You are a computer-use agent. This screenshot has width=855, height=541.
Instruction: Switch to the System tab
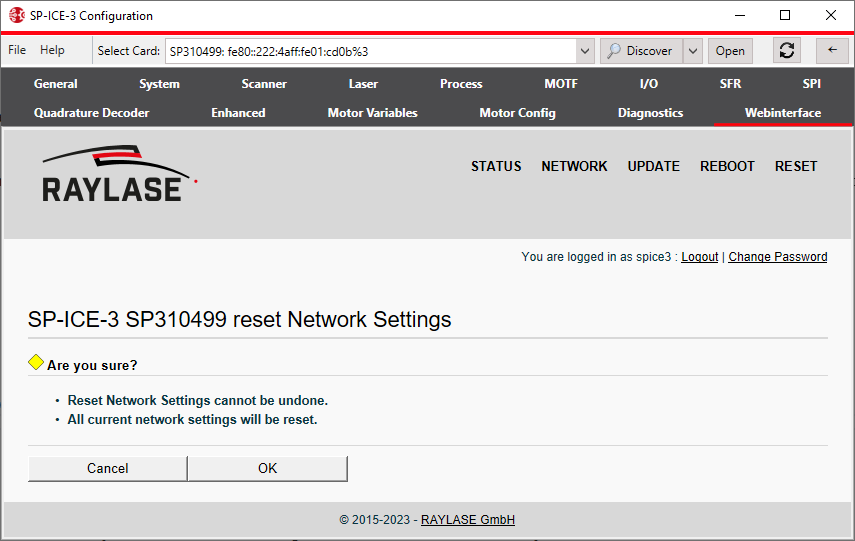[x=159, y=84]
